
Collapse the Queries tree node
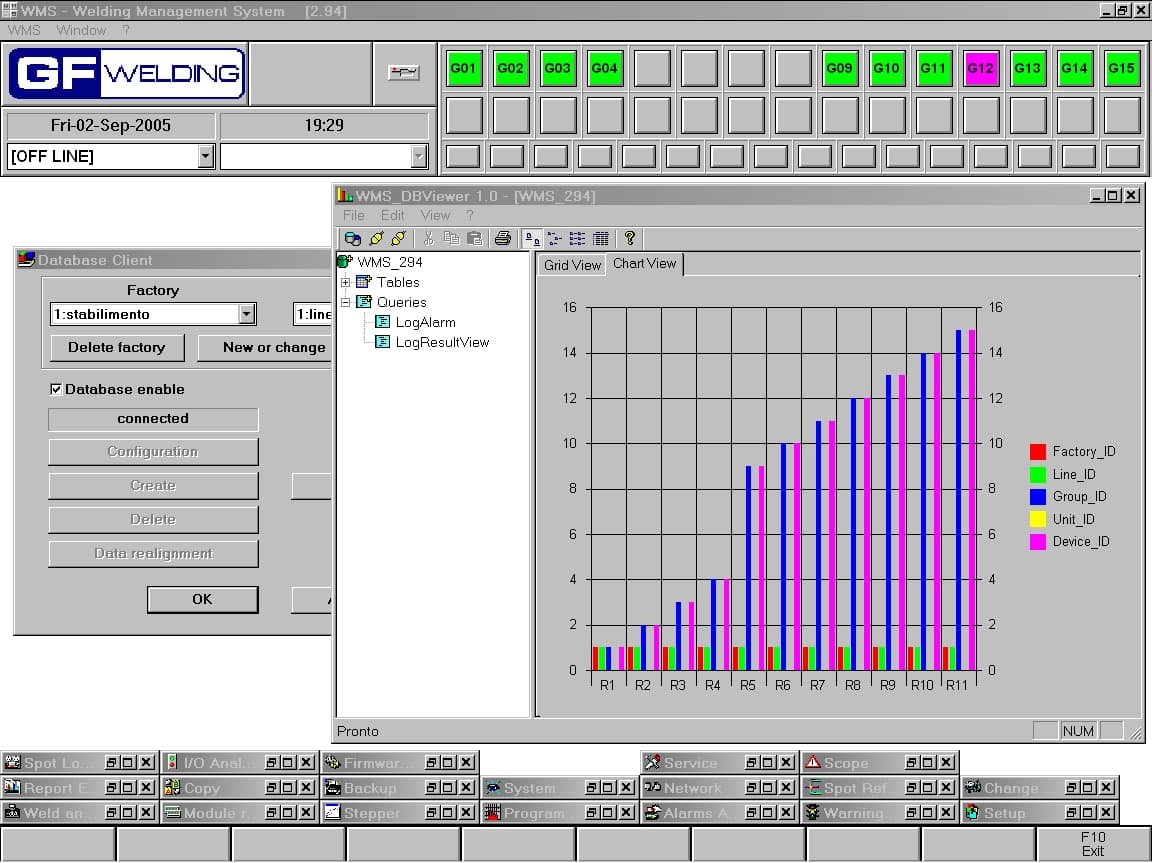tap(346, 302)
